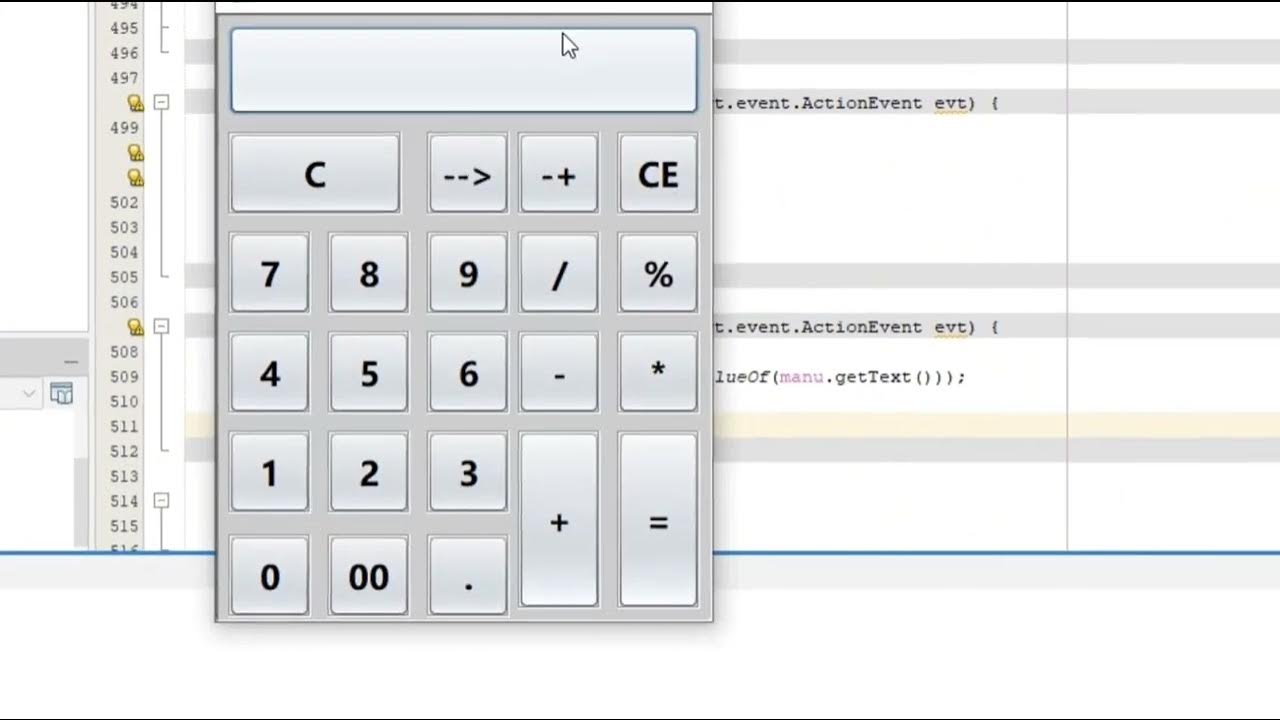Click the tall equals = button
1280x720 pixels.
658,520
